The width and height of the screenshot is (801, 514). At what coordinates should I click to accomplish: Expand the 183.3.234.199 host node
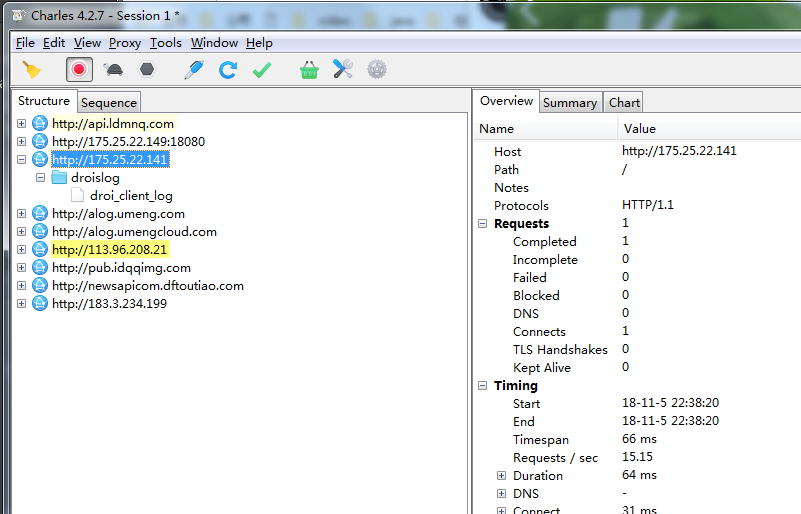(21, 303)
